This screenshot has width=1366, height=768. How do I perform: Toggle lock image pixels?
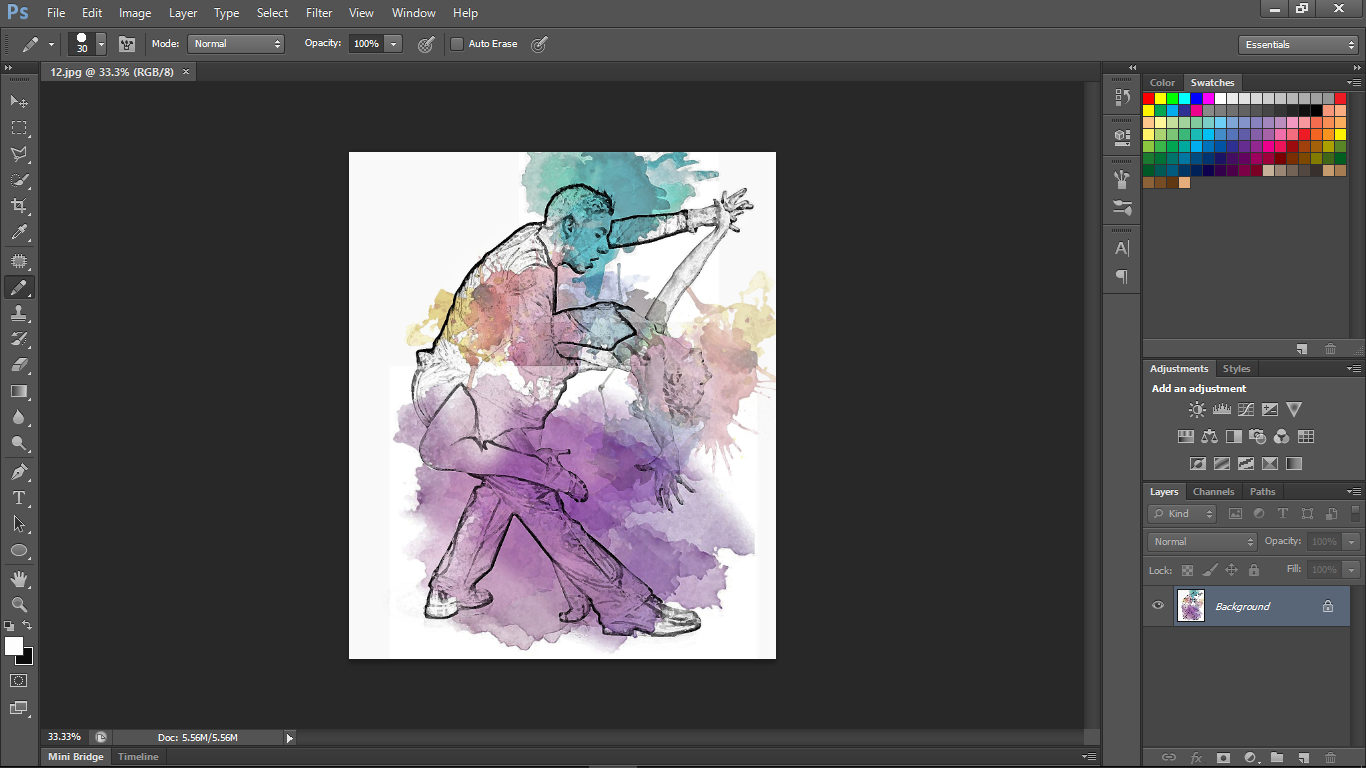(x=1209, y=570)
